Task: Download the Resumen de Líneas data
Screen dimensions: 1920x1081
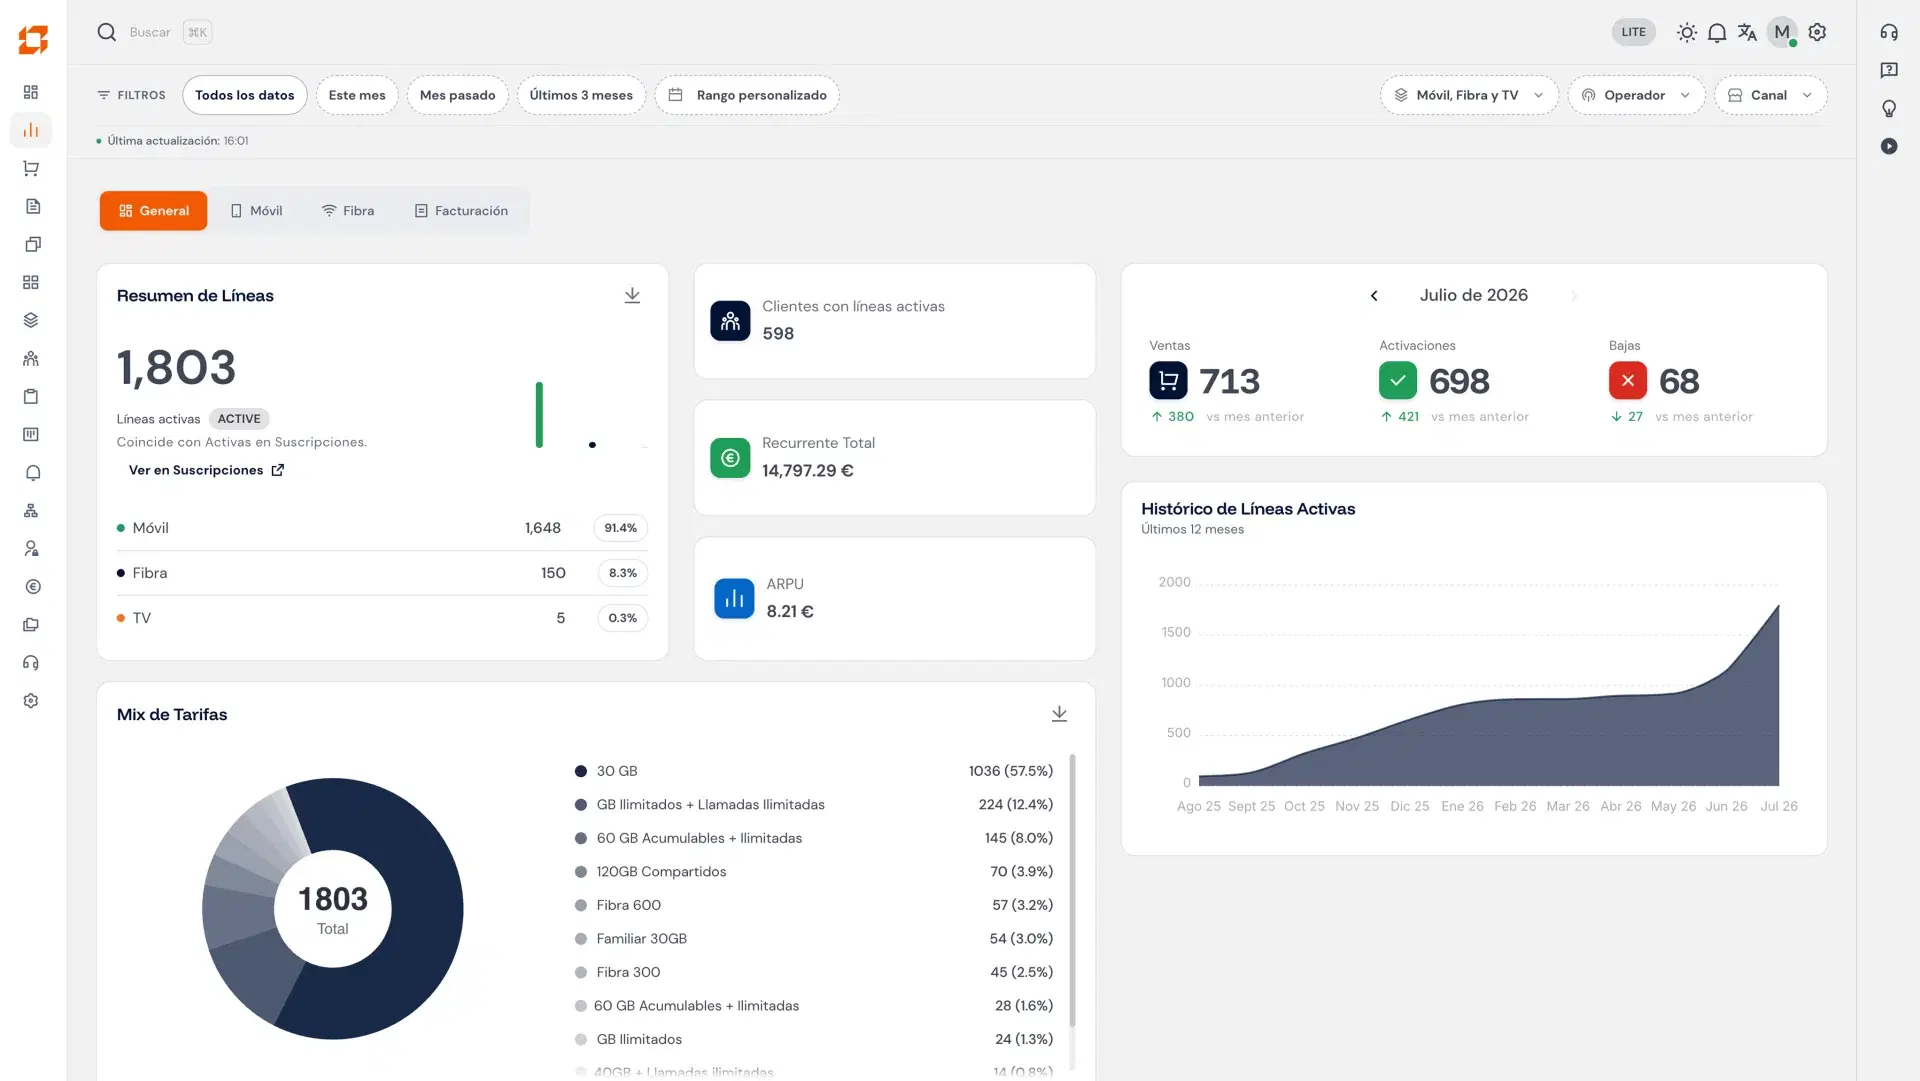Action: (632, 296)
